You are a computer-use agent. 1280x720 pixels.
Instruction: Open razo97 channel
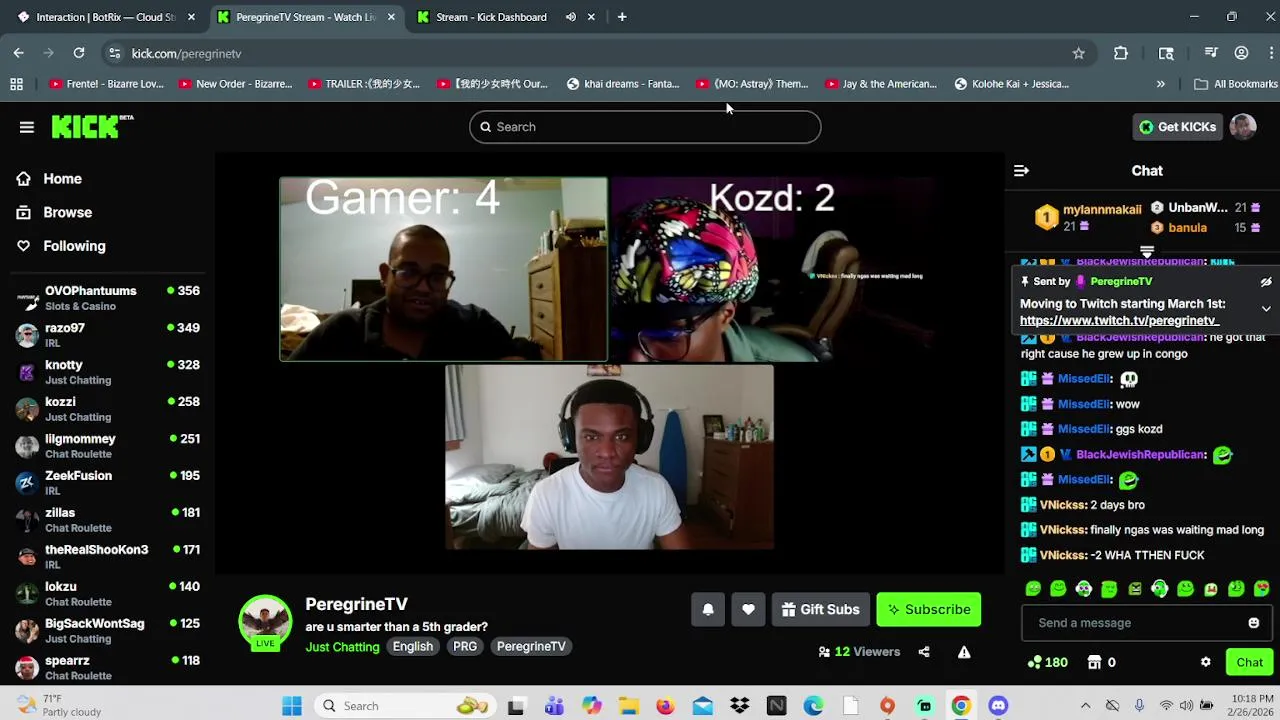(107, 335)
